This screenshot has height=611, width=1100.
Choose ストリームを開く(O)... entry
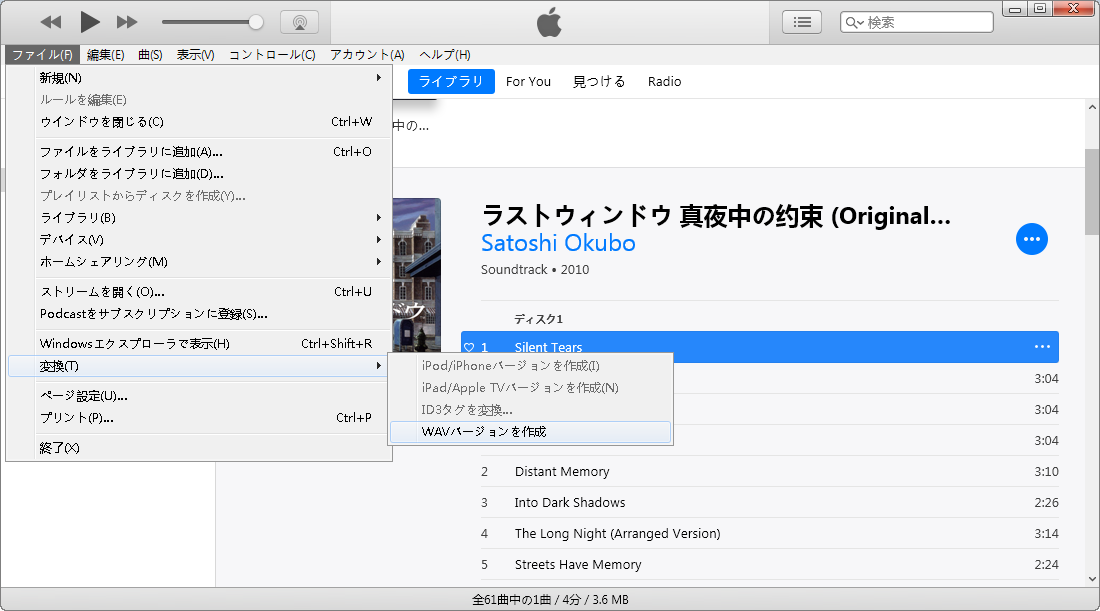pos(199,292)
